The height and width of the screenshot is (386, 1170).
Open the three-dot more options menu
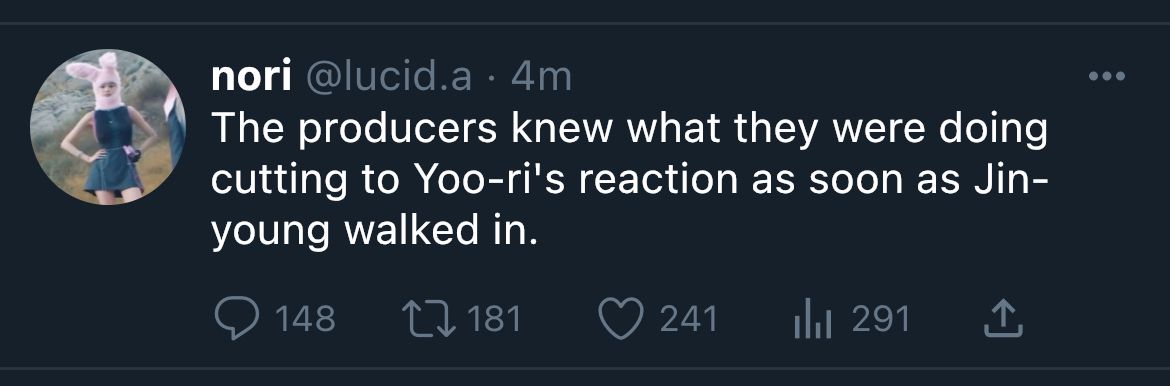pos(1107,75)
